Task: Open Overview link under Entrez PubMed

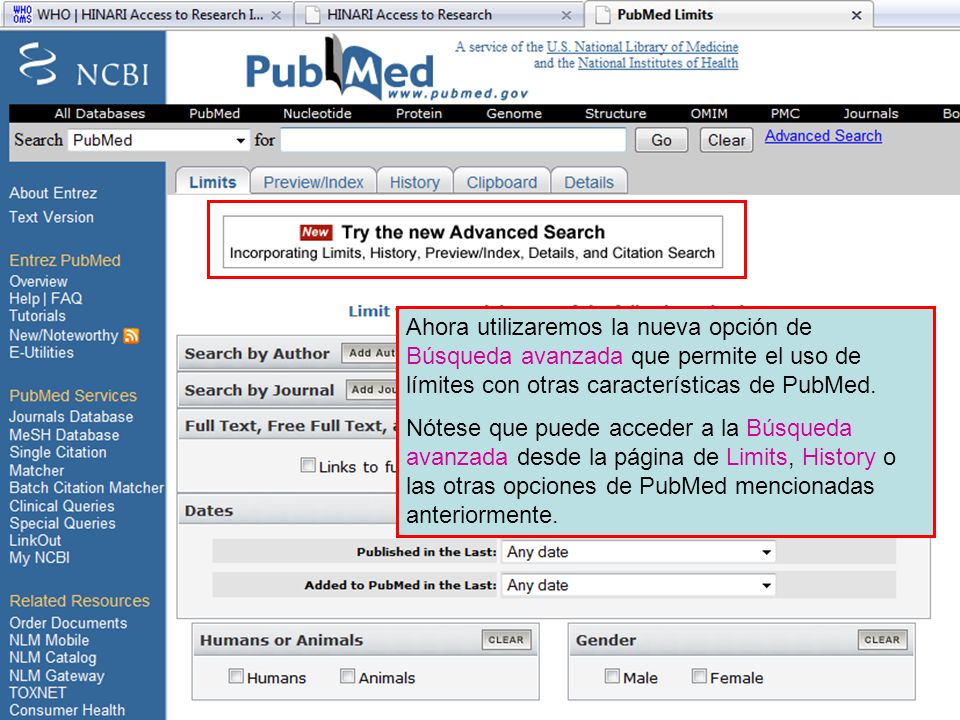Action: click(x=38, y=281)
